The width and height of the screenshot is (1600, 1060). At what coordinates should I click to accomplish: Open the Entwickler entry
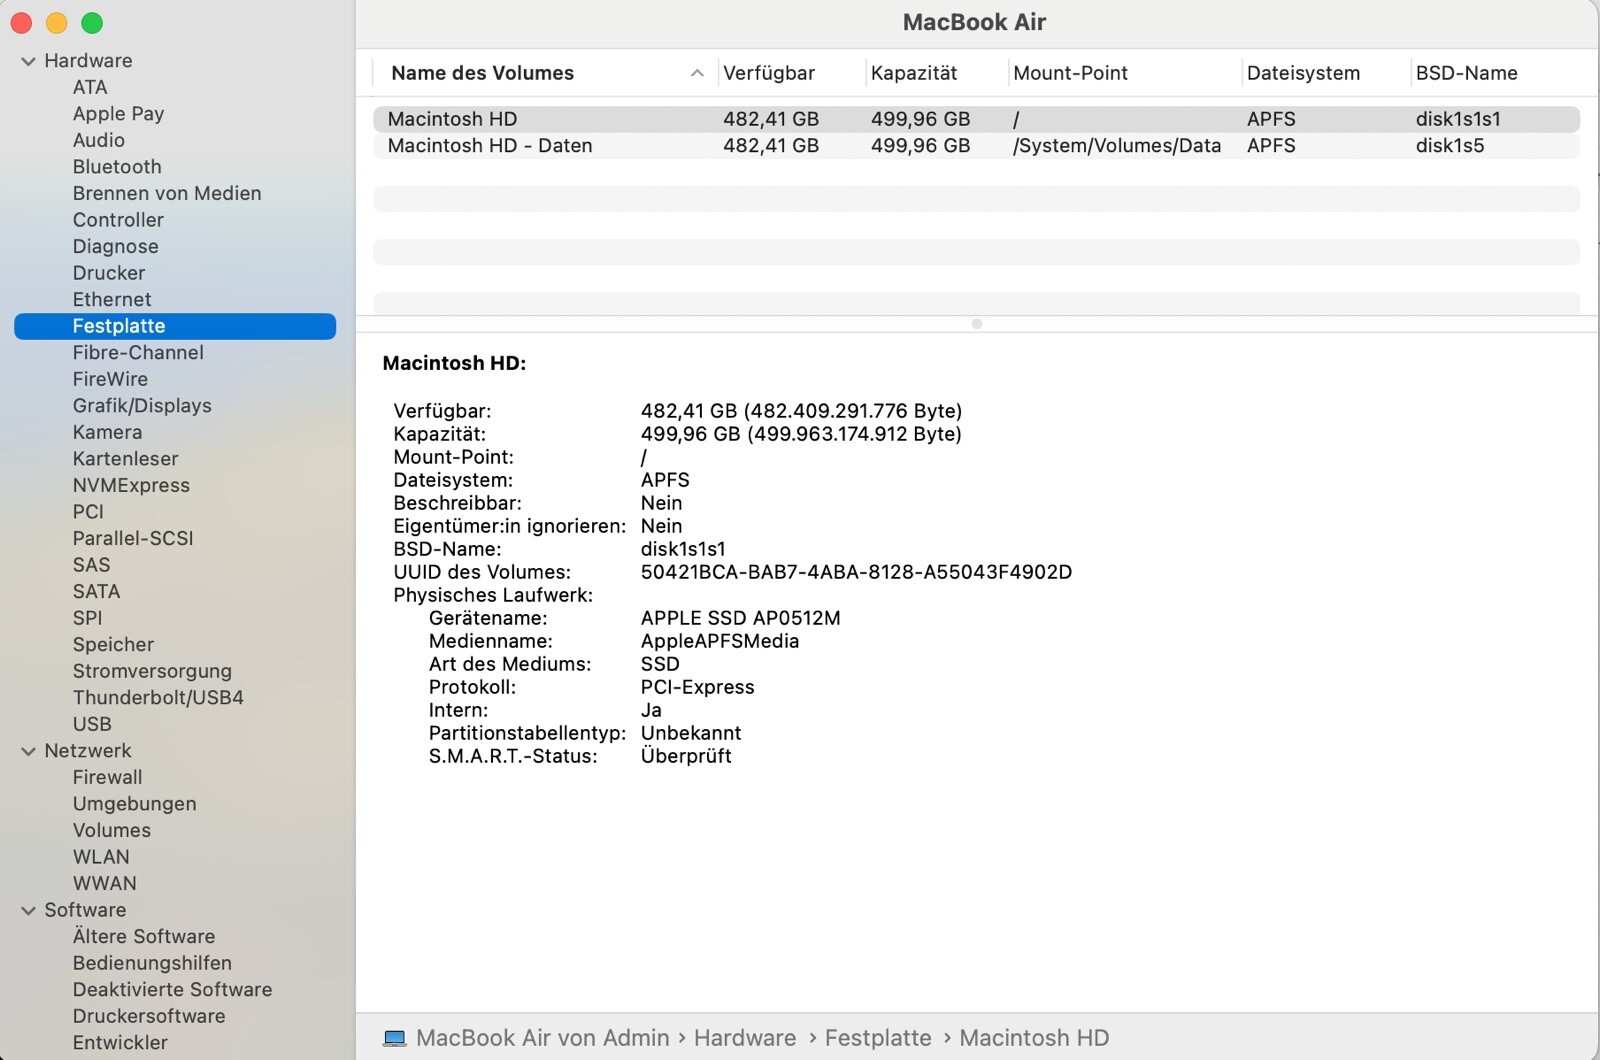coord(120,1042)
